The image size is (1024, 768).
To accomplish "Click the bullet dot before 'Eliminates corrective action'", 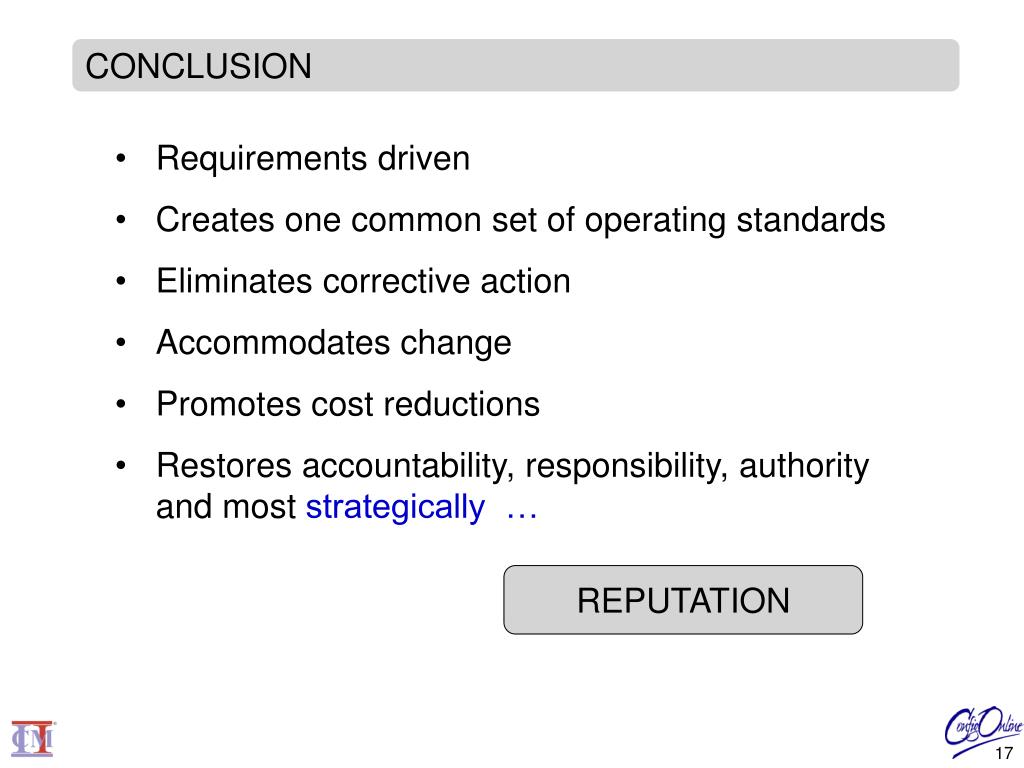I will coord(120,281).
